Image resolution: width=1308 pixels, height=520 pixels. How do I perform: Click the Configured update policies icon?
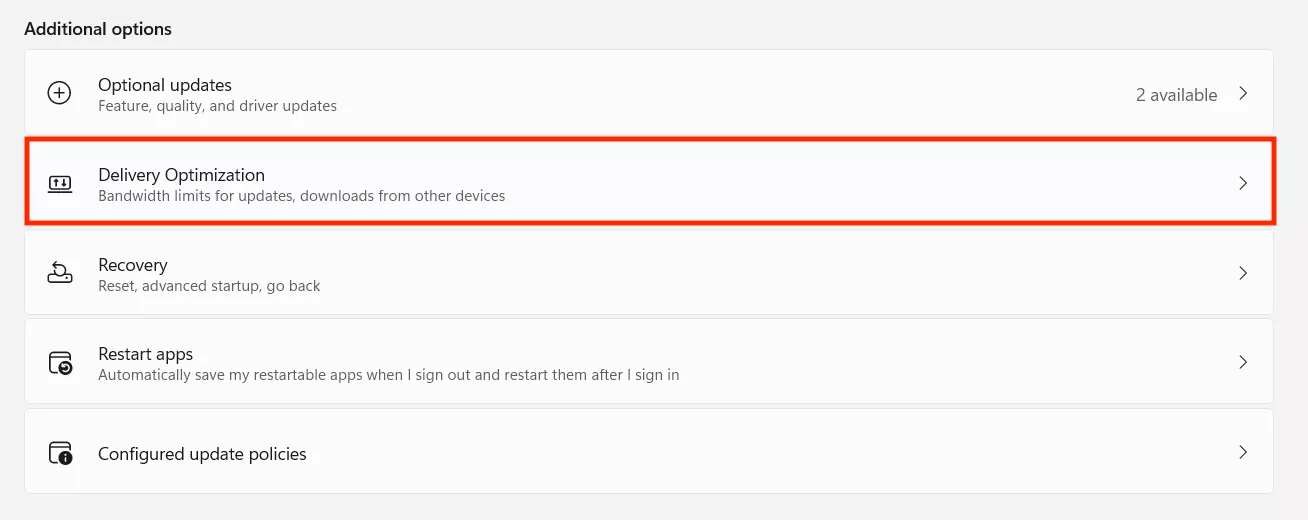click(60, 453)
